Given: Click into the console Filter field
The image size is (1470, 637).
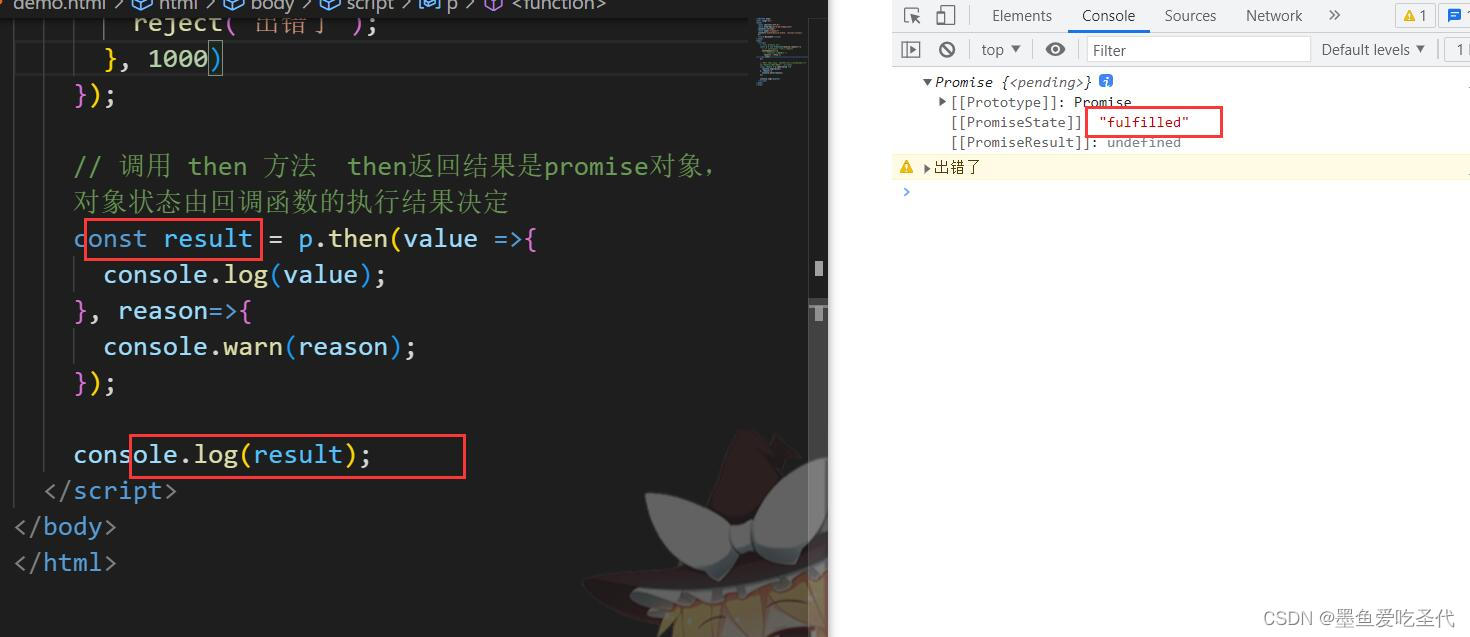Looking at the screenshot, I should [1197, 49].
